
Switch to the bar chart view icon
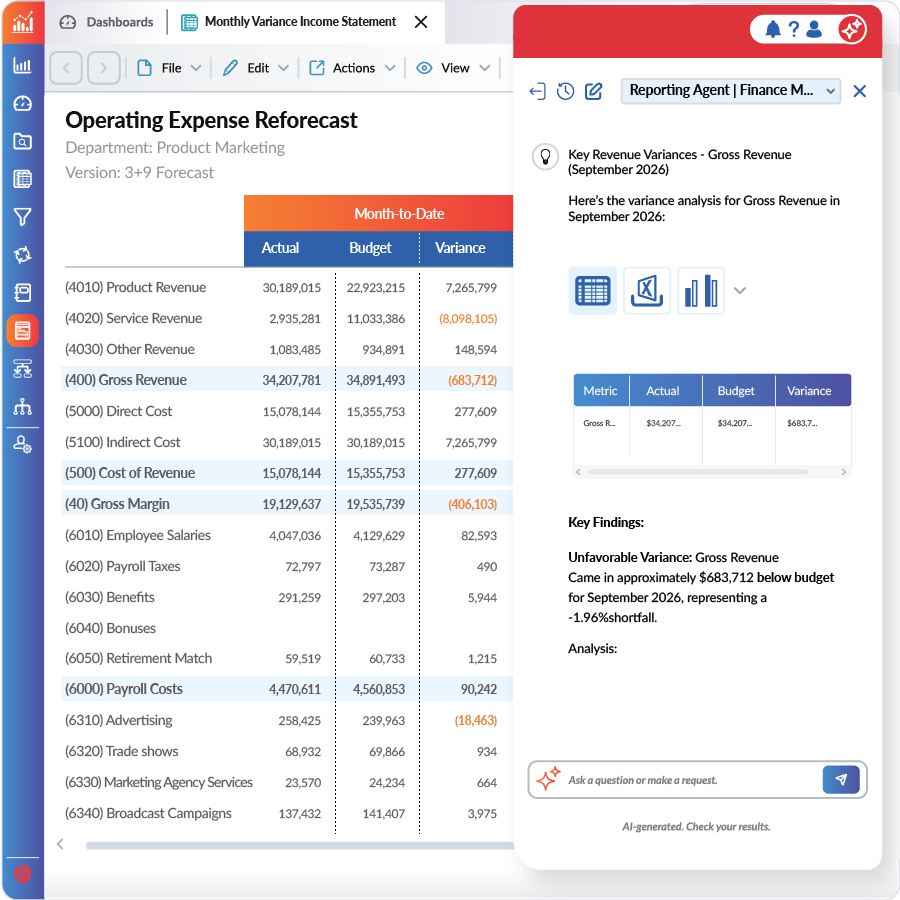tap(701, 291)
